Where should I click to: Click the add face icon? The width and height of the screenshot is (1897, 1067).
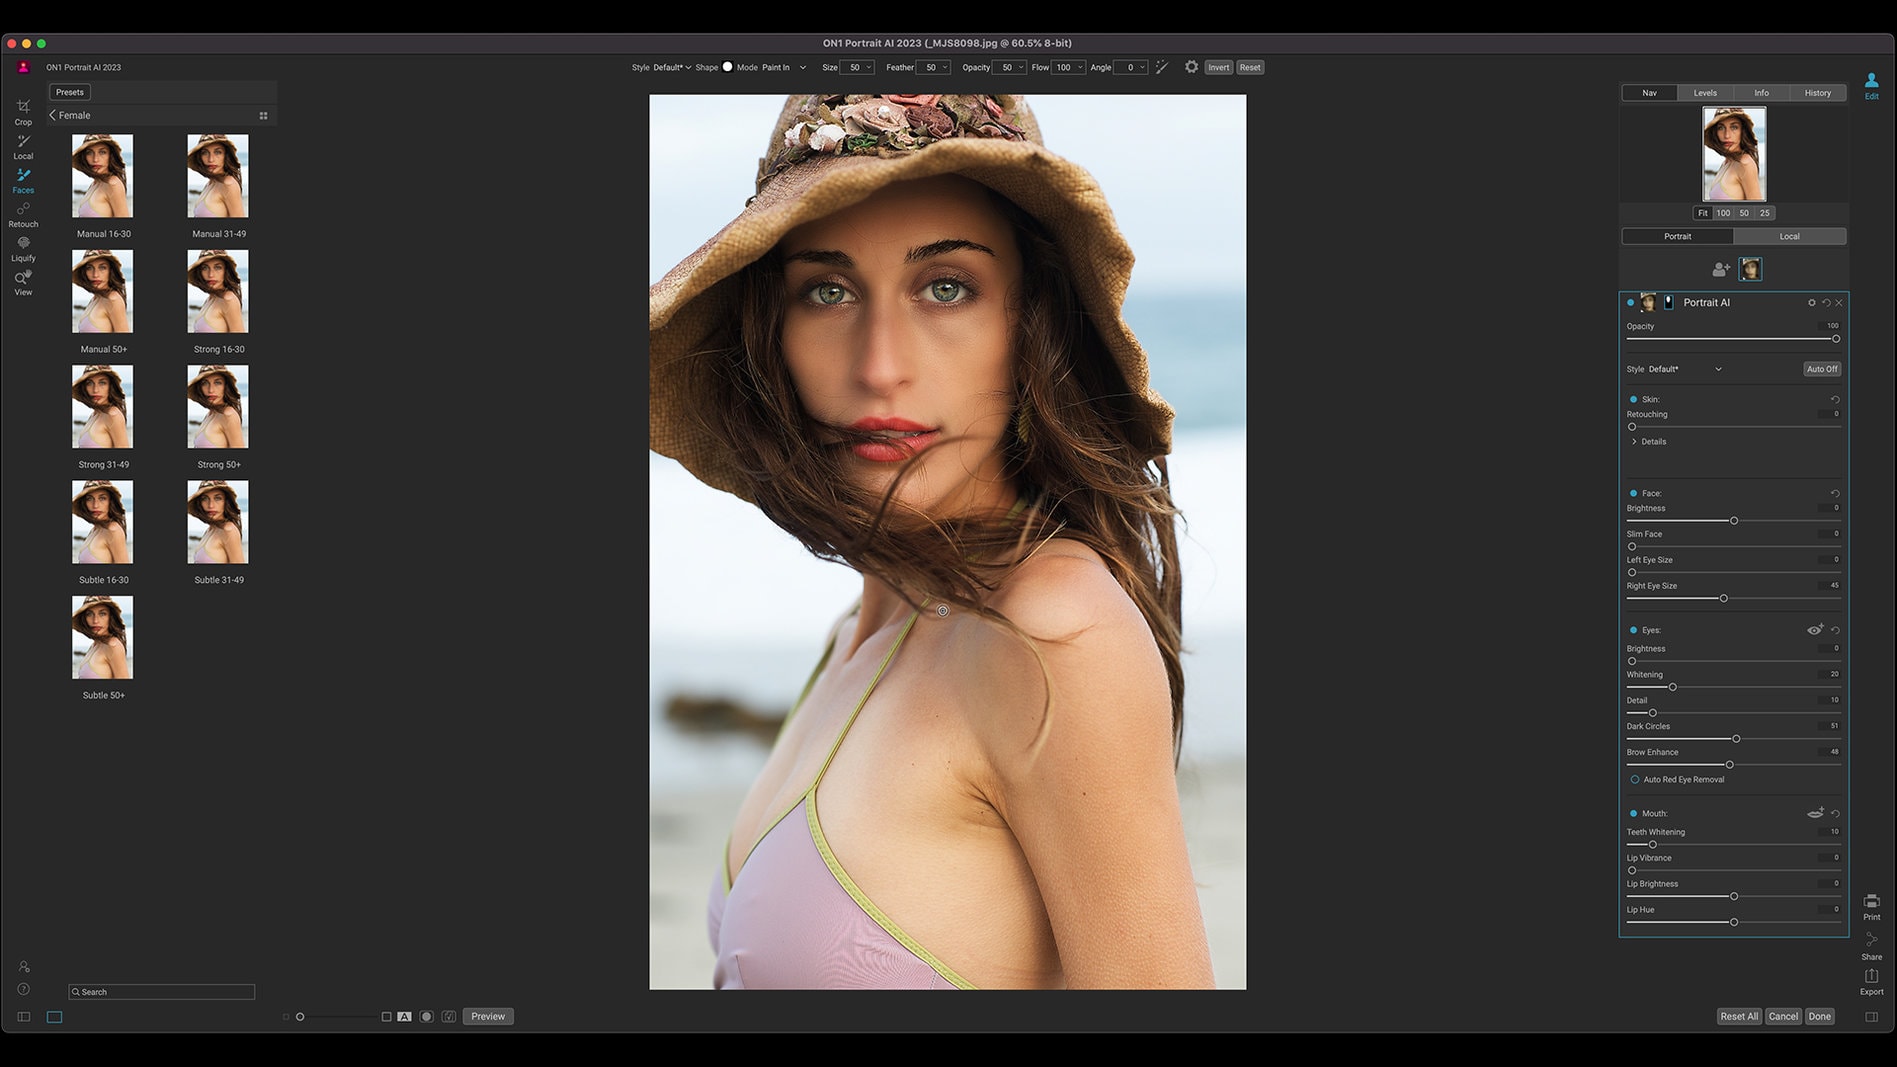pos(1720,269)
